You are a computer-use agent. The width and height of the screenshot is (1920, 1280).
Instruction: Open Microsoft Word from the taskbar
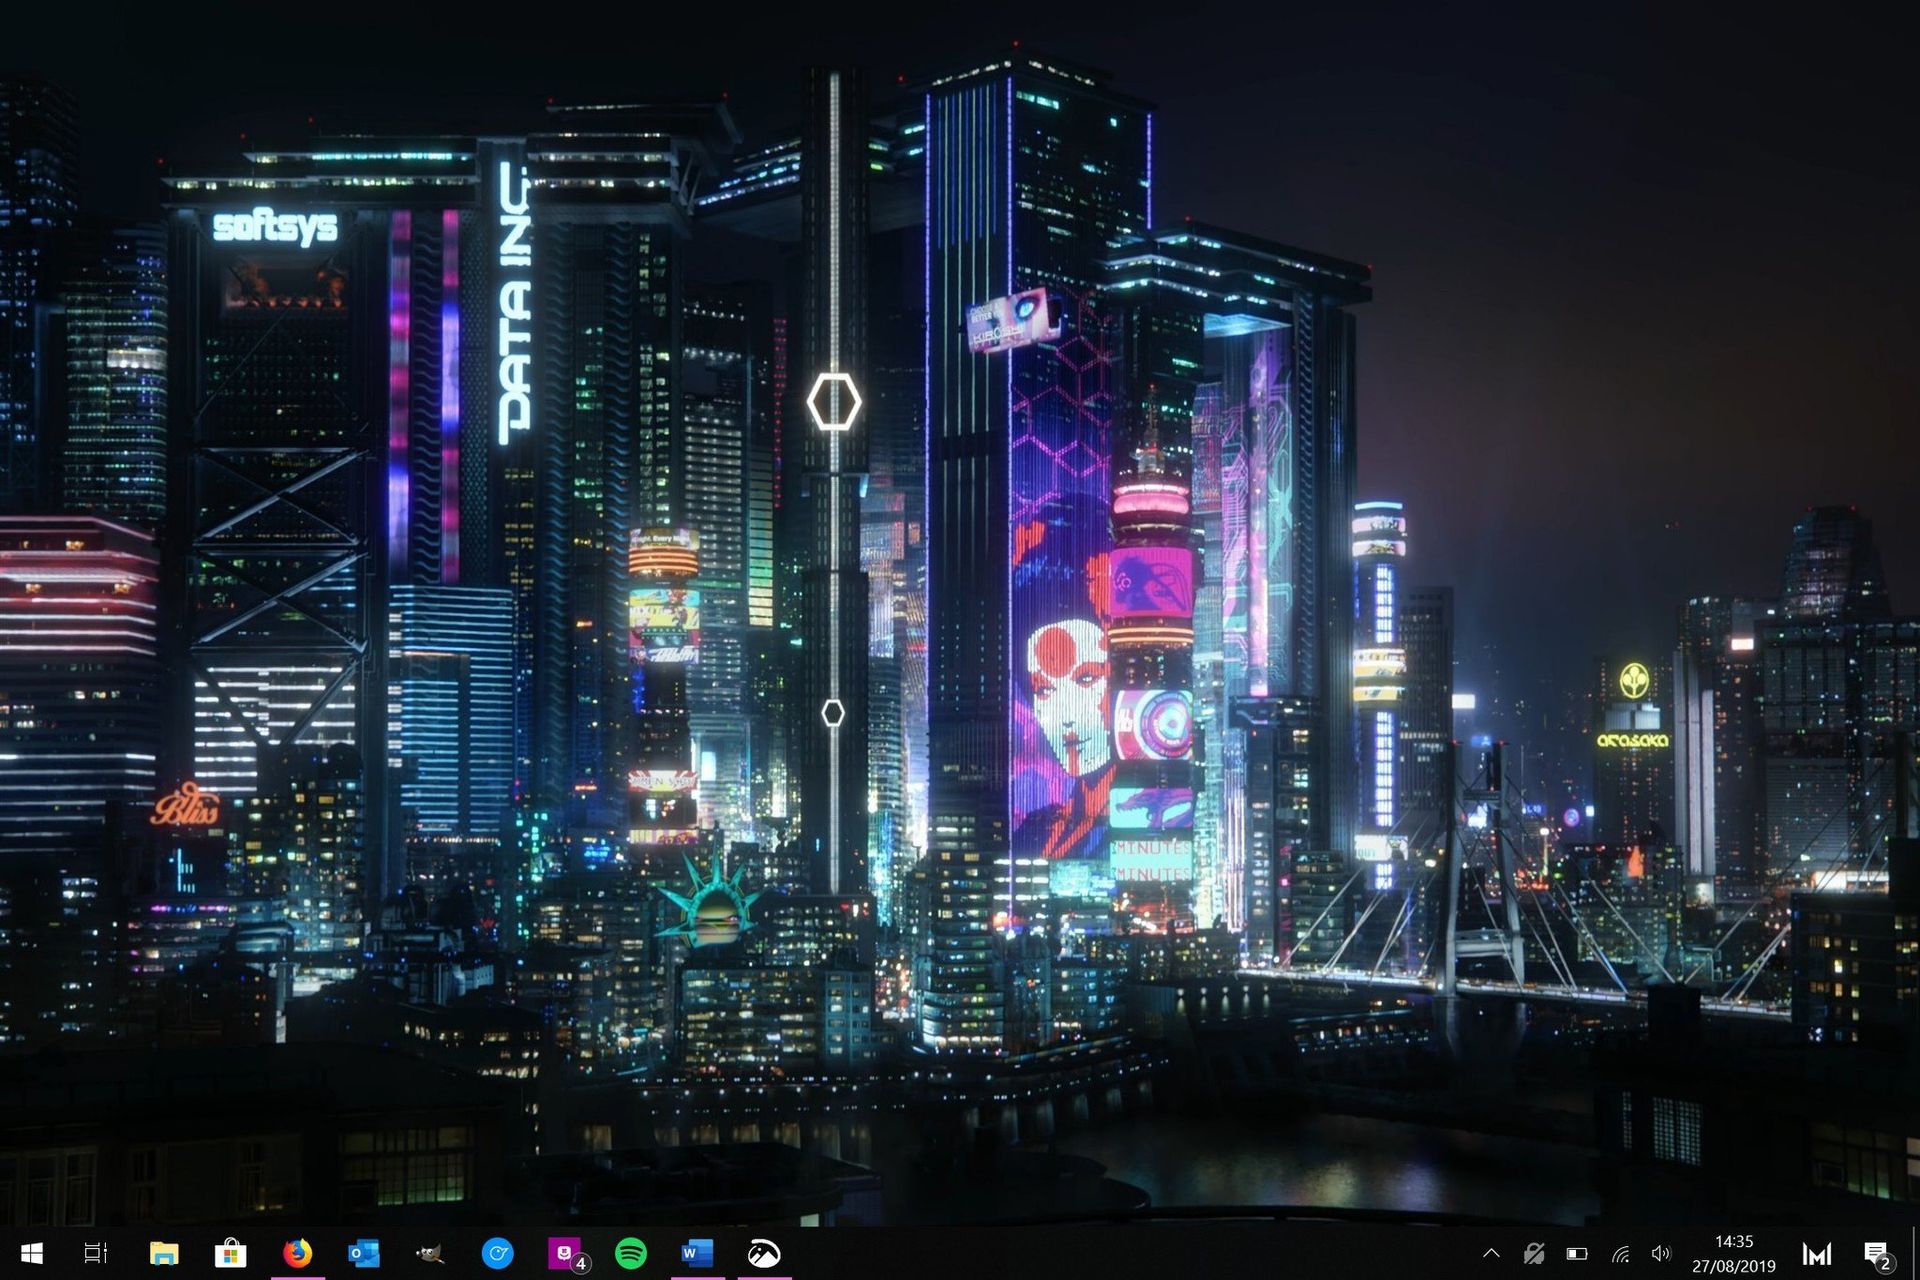click(x=698, y=1252)
